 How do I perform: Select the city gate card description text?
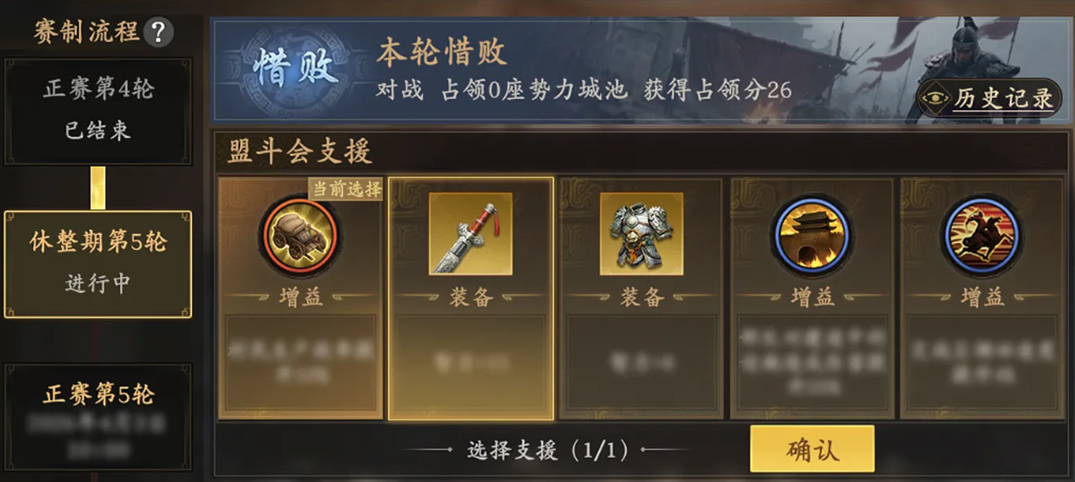click(812, 363)
